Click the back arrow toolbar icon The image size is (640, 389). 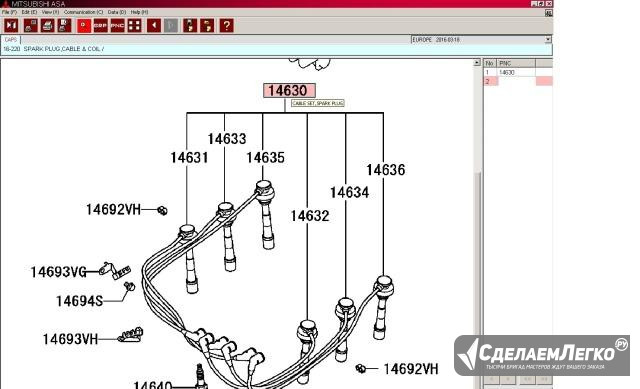pos(154,26)
